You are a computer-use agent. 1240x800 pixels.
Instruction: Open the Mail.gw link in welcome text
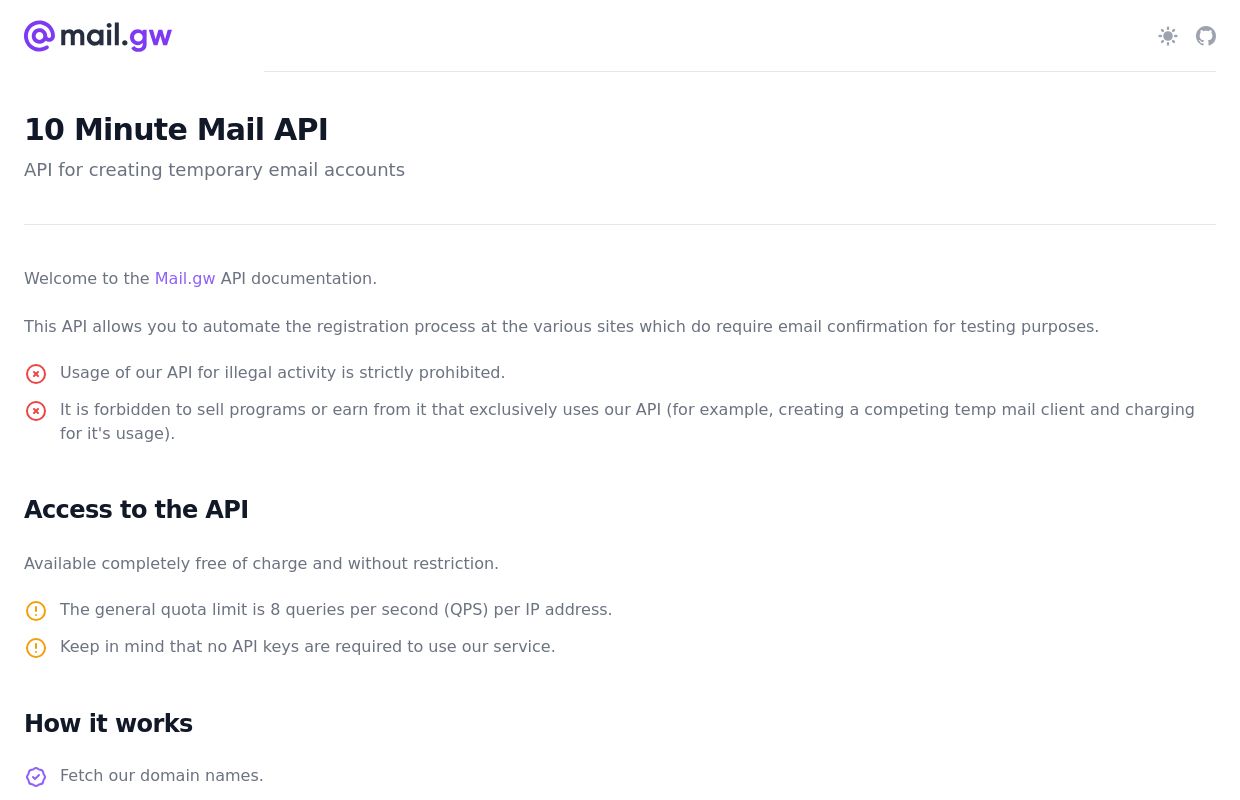185,279
